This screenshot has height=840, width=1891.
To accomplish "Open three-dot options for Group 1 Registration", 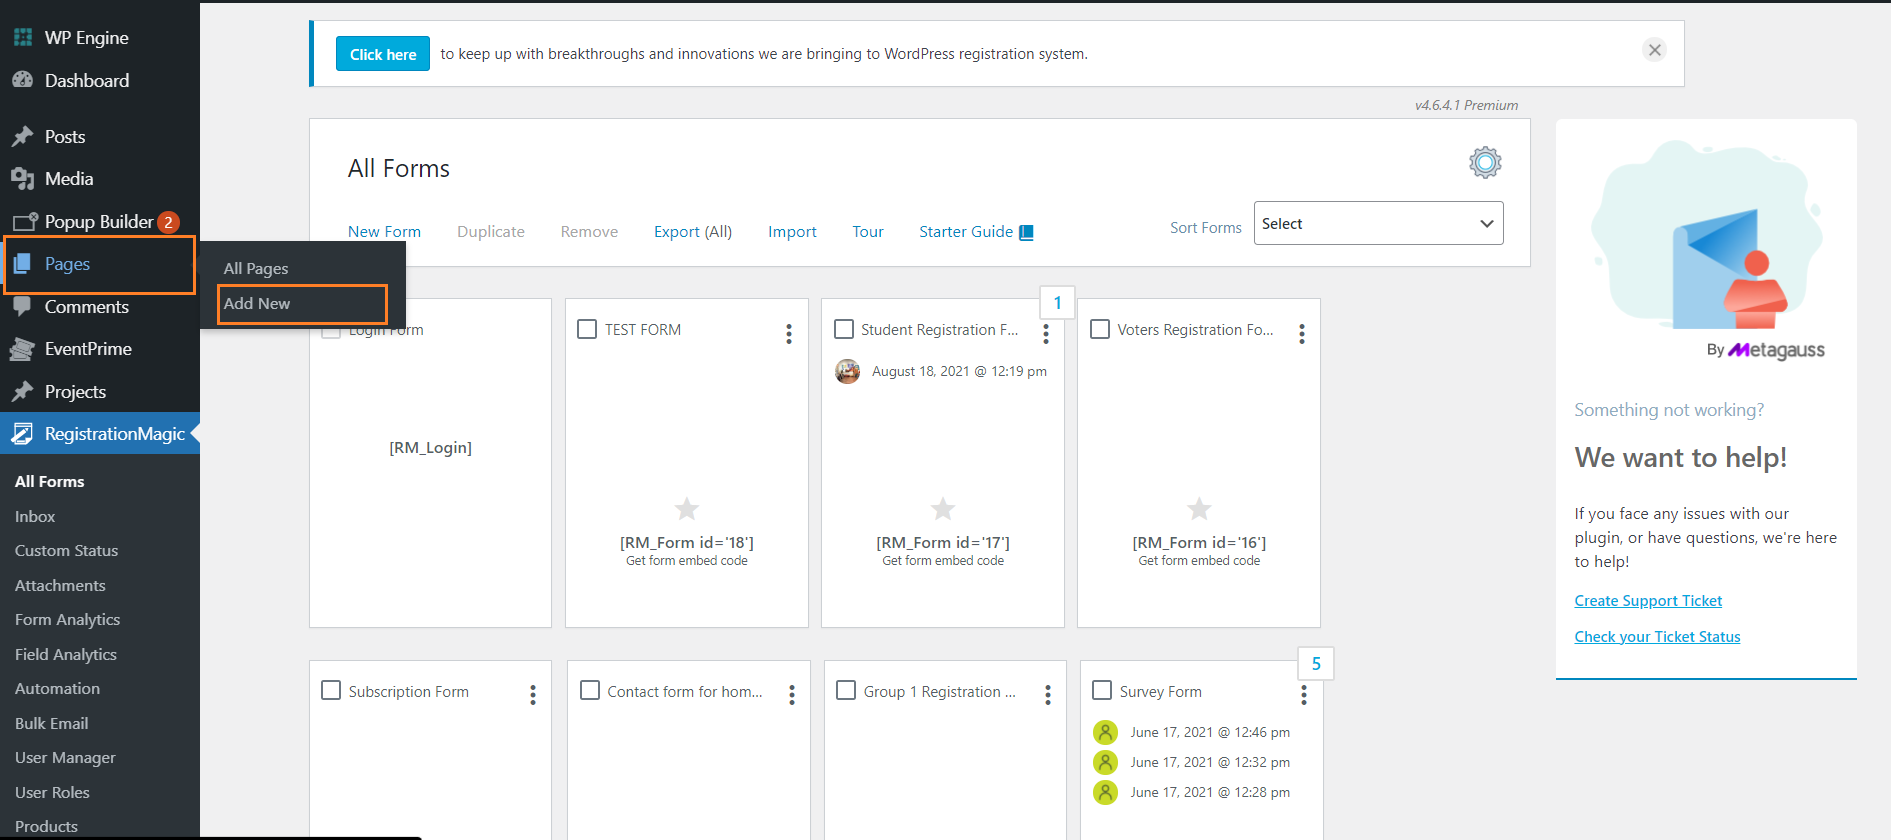I will [1047, 694].
